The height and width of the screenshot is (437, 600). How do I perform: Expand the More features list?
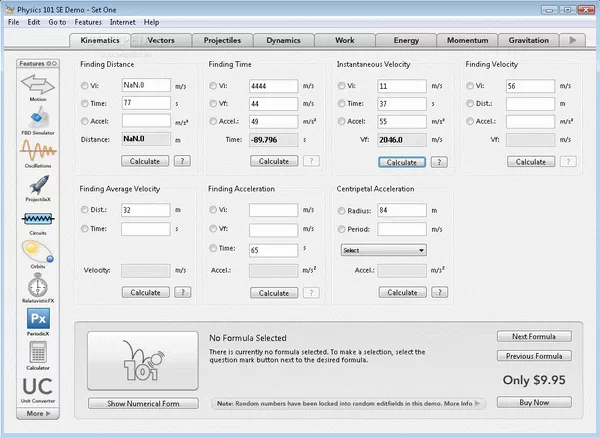pos(36,413)
